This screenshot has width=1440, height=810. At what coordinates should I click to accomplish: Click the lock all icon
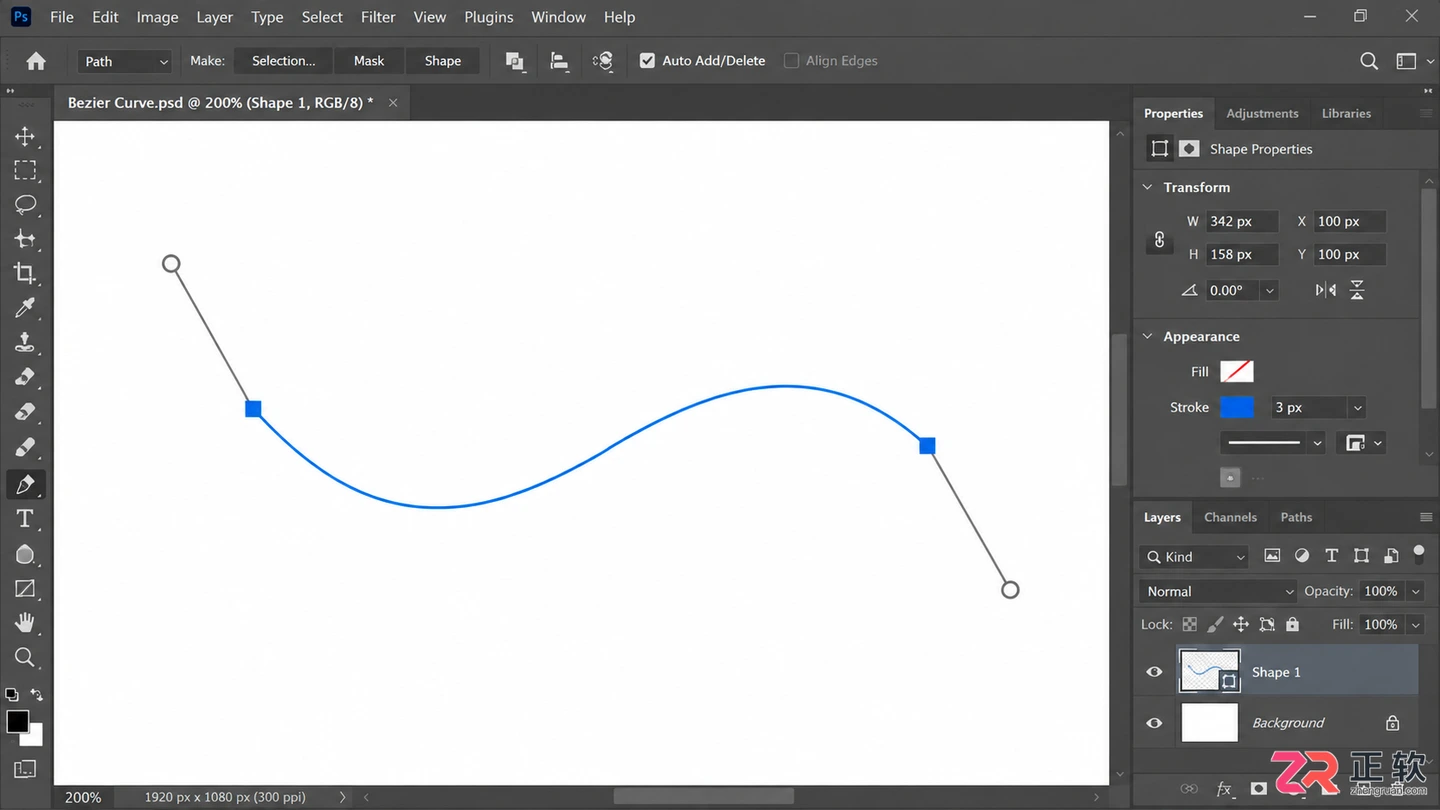tap(1292, 624)
